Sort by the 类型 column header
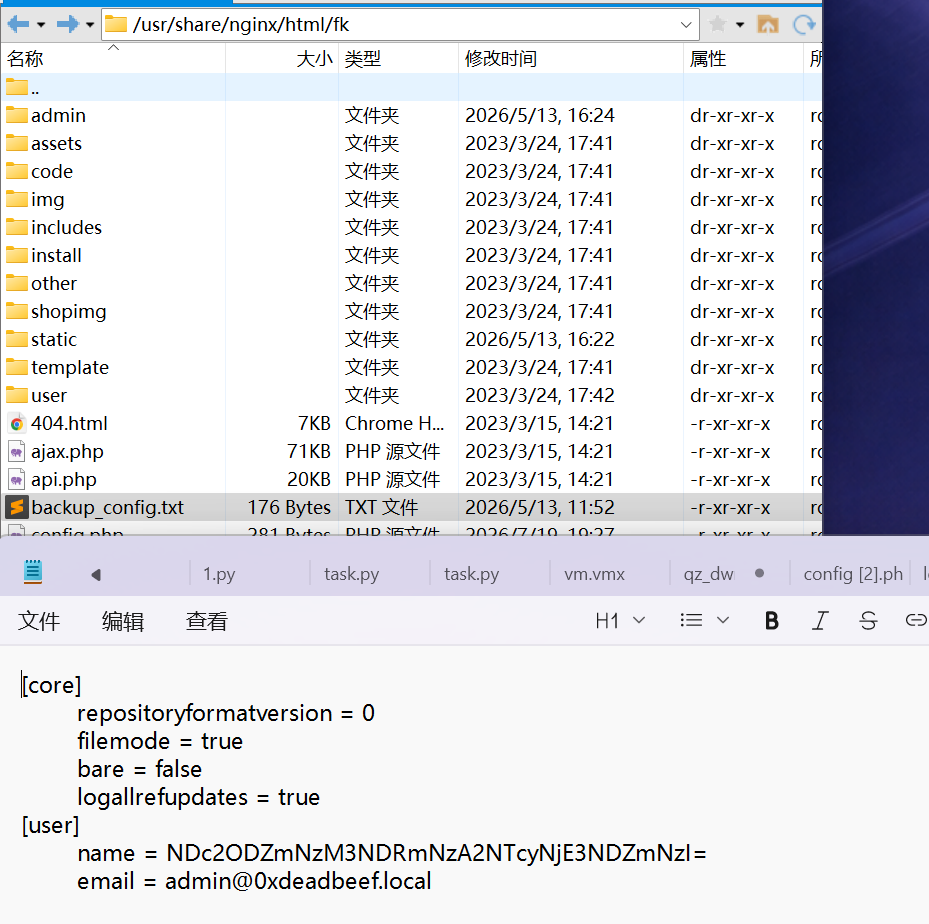Viewport: 929px width, 924px height. point(398,59)
